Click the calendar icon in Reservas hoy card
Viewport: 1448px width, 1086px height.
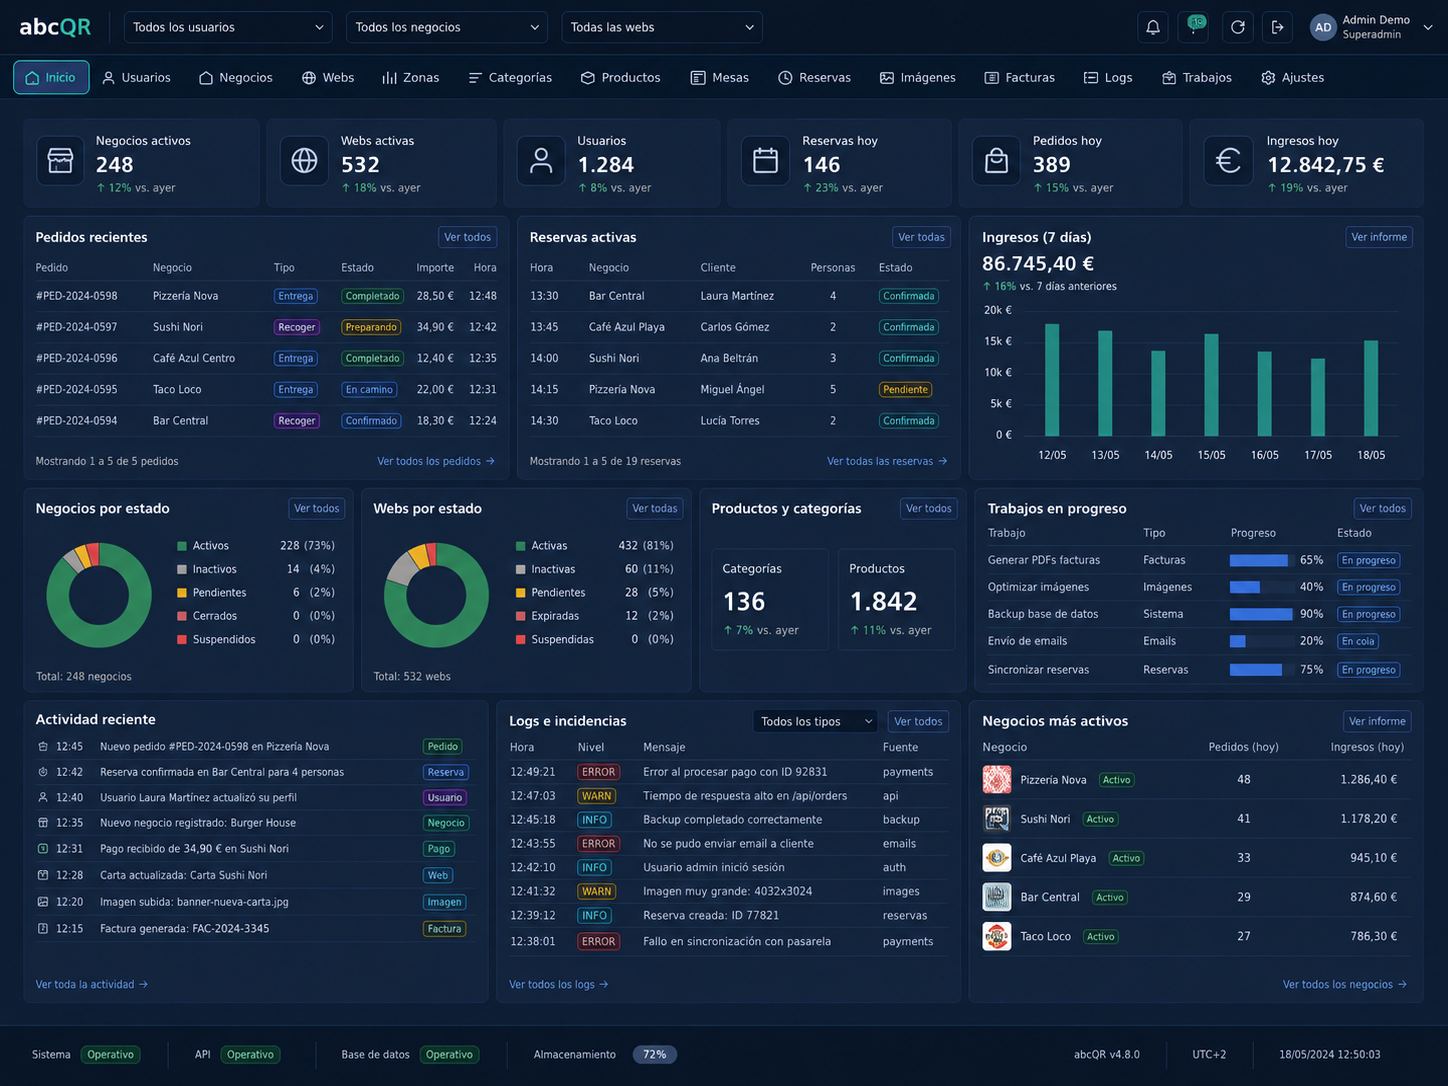[x=765, y=161]
